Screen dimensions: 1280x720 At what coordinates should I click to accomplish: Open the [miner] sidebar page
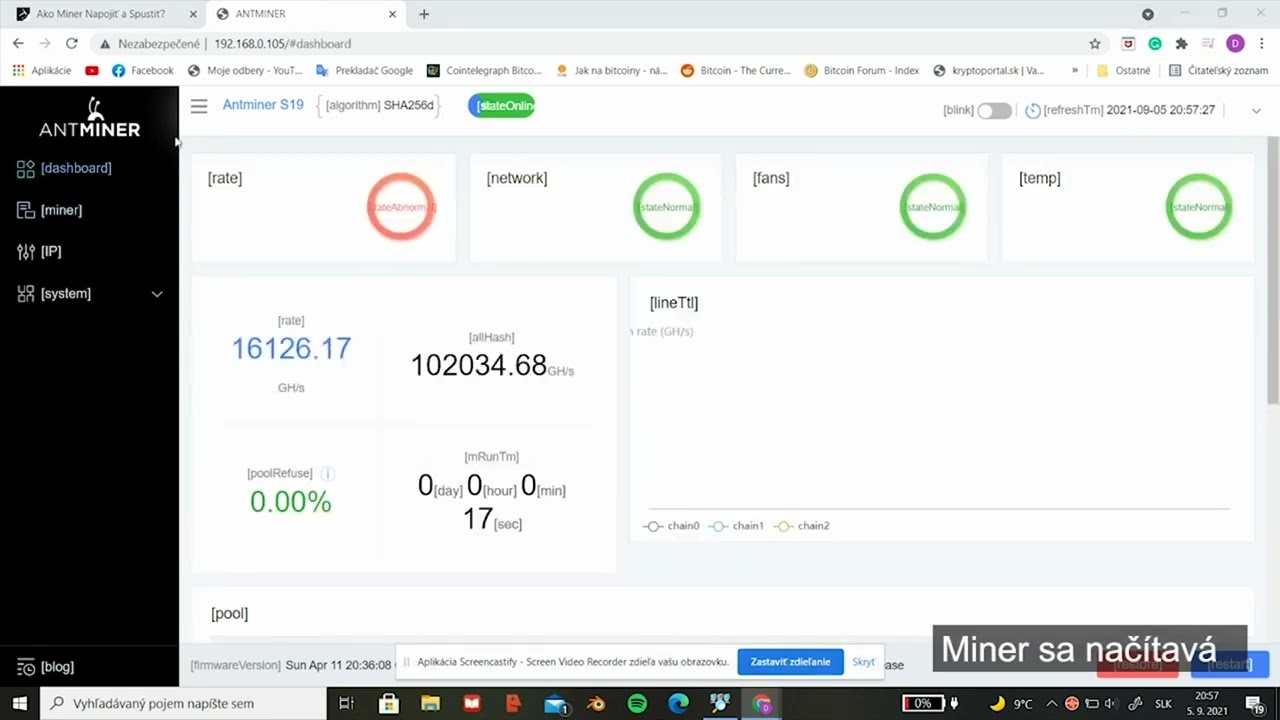[x=49, y=210]
